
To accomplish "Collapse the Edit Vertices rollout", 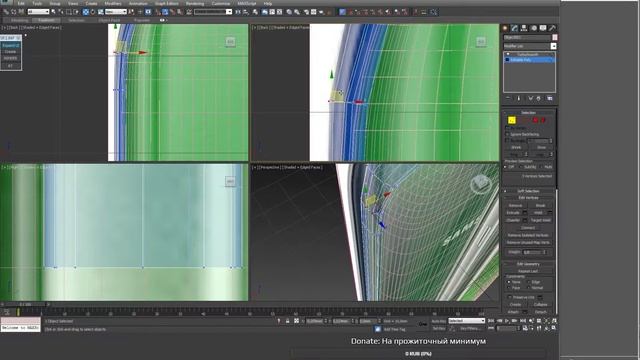I will 529,198.
